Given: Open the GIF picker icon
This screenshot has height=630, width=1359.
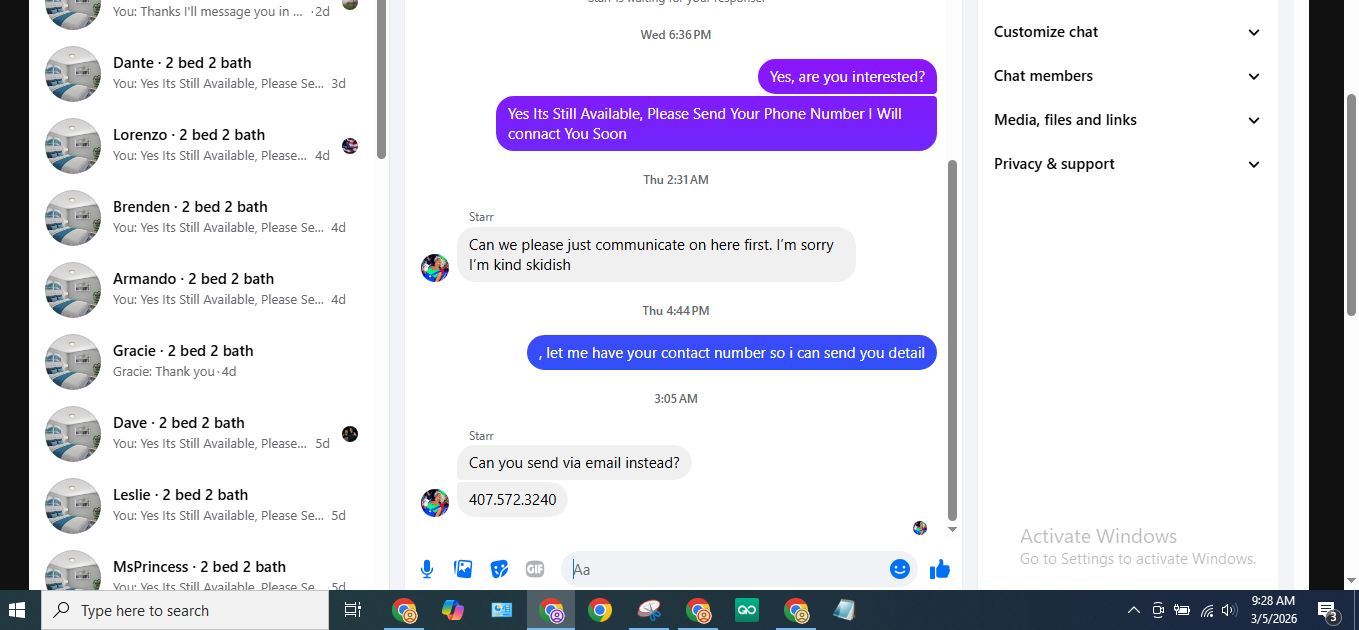Looking at the screenshot, I should point(535,569).
